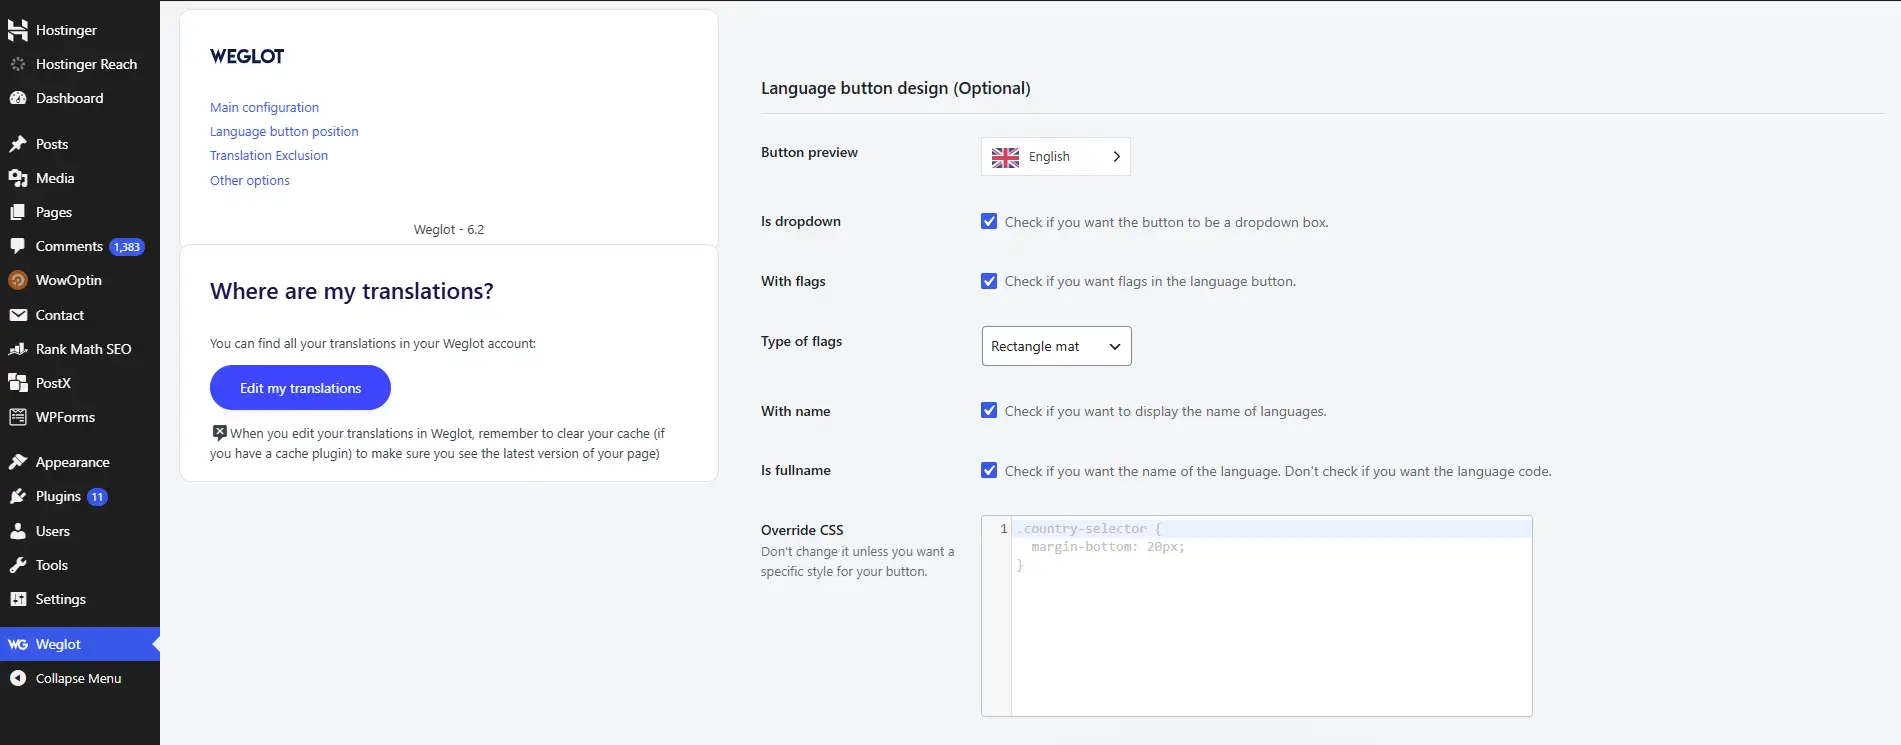Click the Plugins plug icon
The height and width of the screenshot is (745, 1901).
coord(18,496)
